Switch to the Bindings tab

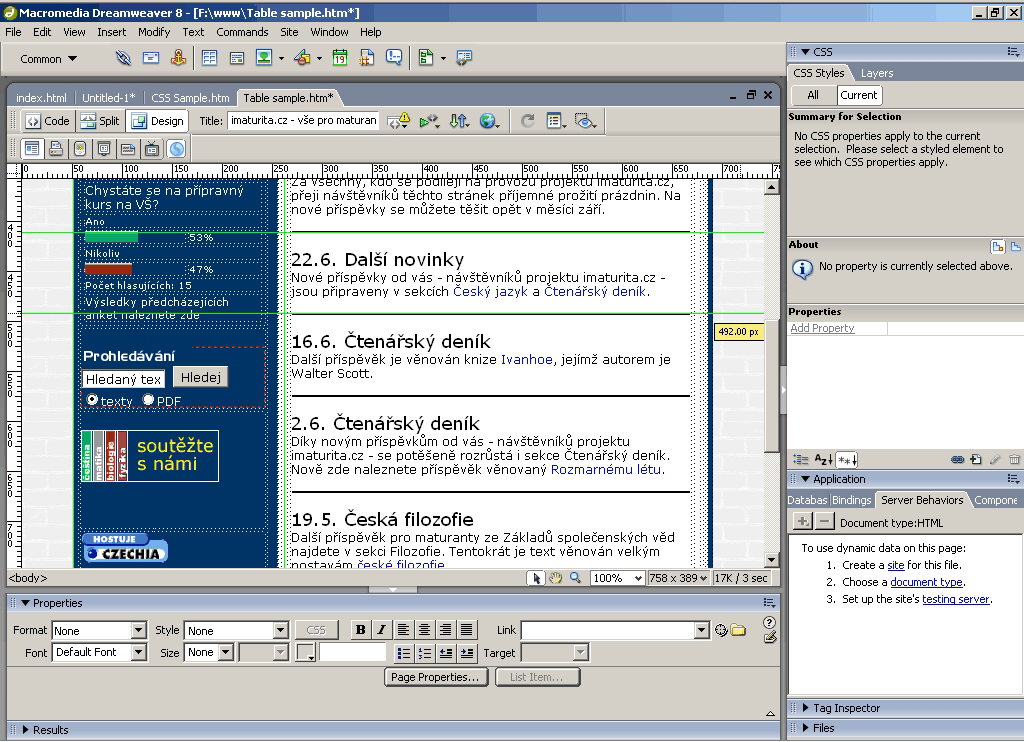851,500
